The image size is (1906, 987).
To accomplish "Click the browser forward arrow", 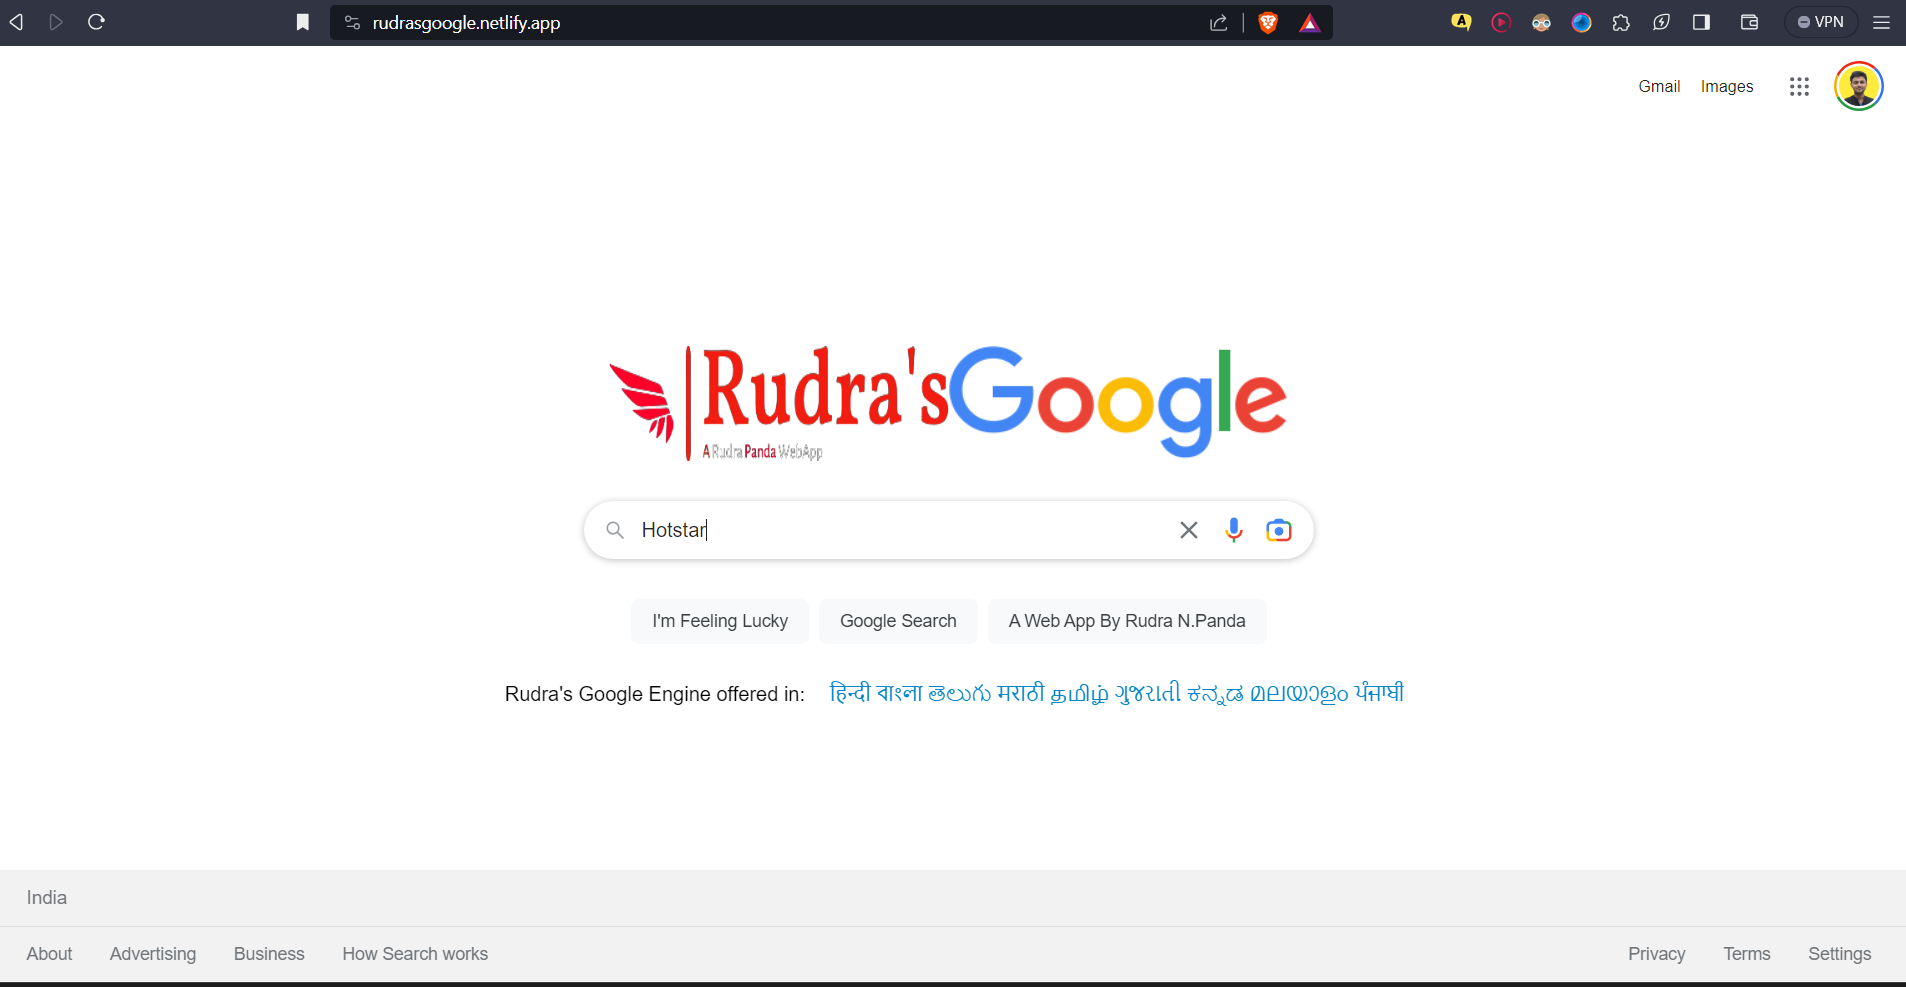I will 56,22.
